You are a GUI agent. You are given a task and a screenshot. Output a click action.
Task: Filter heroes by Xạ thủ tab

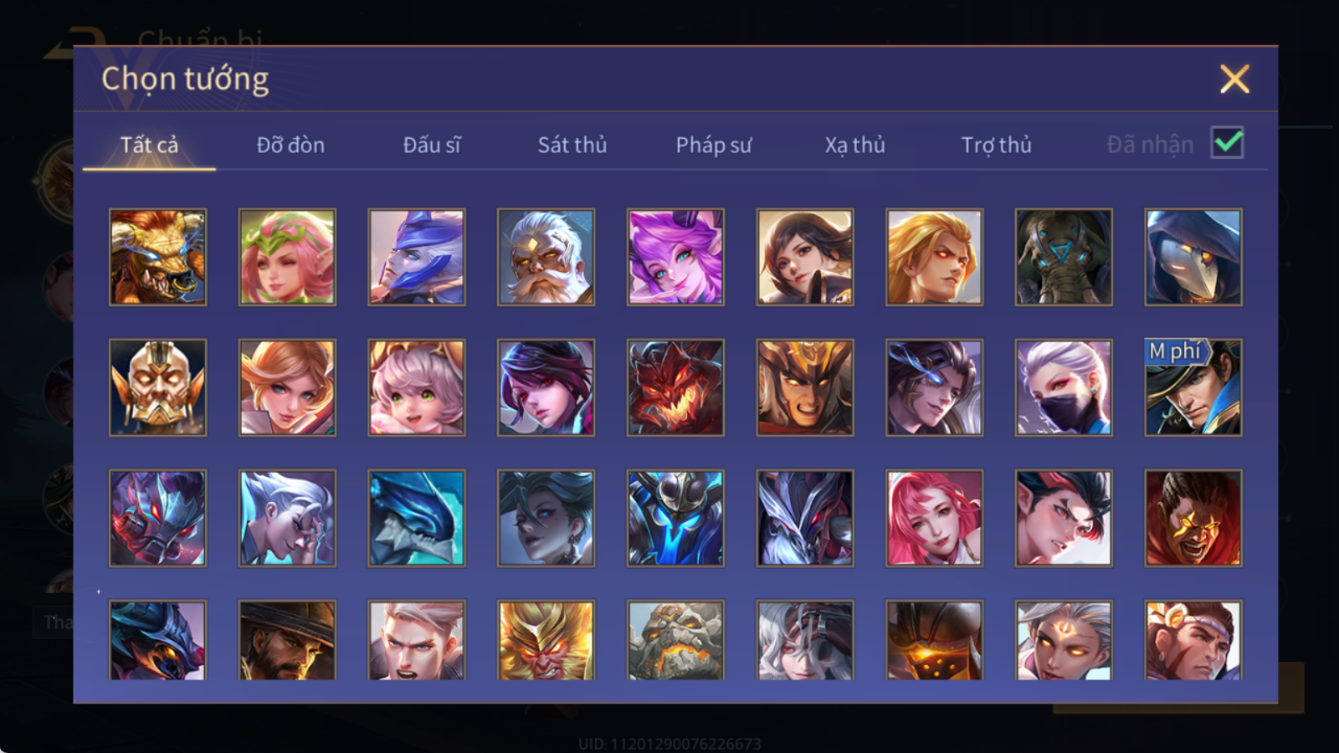pos(855,145)
